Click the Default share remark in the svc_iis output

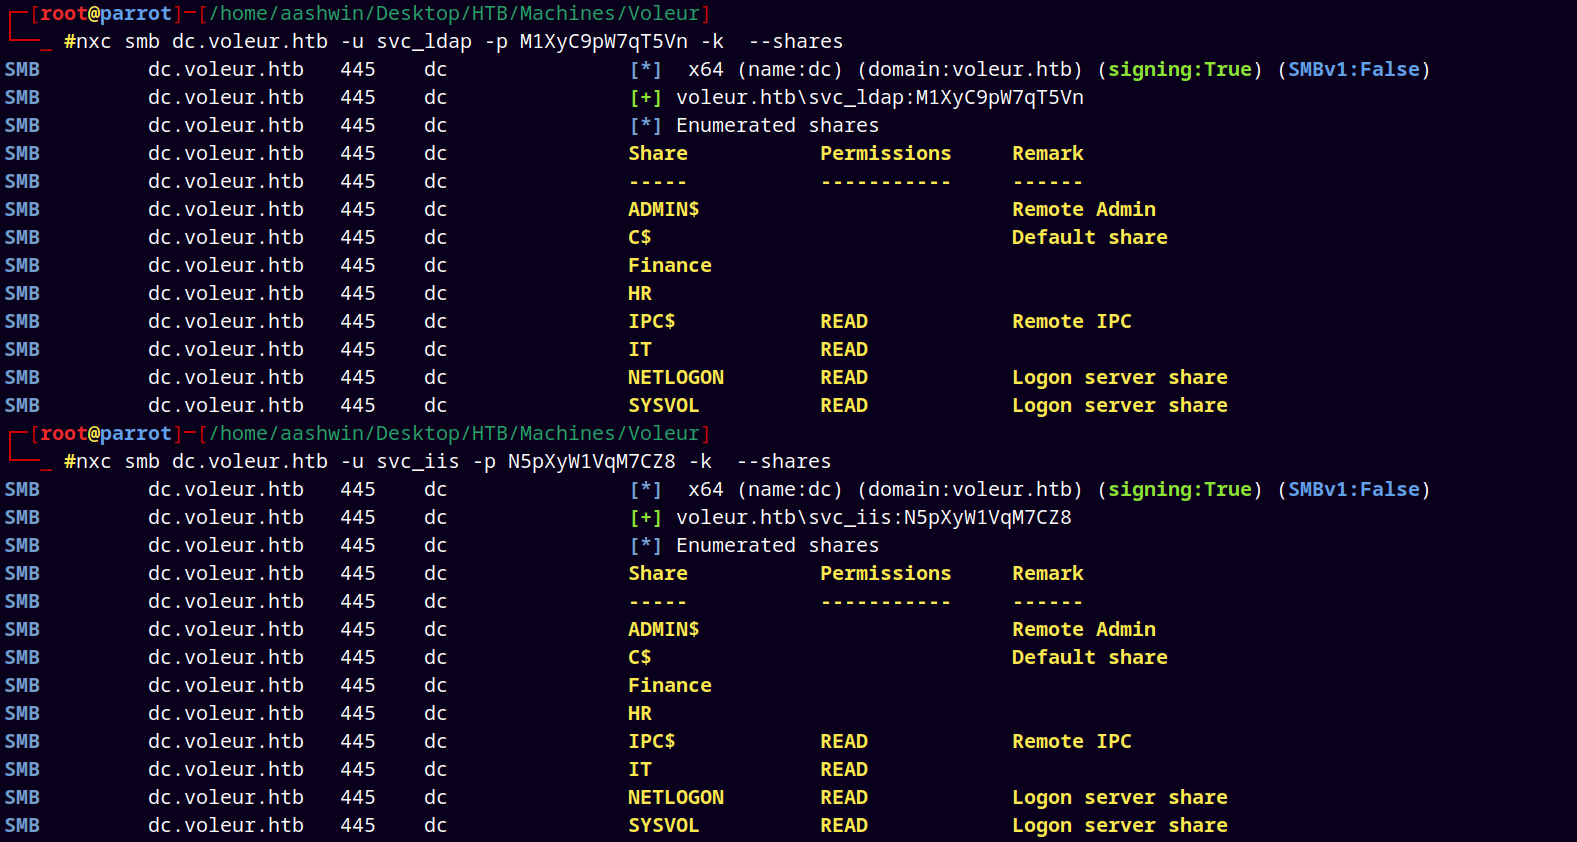click(1090, 658)
